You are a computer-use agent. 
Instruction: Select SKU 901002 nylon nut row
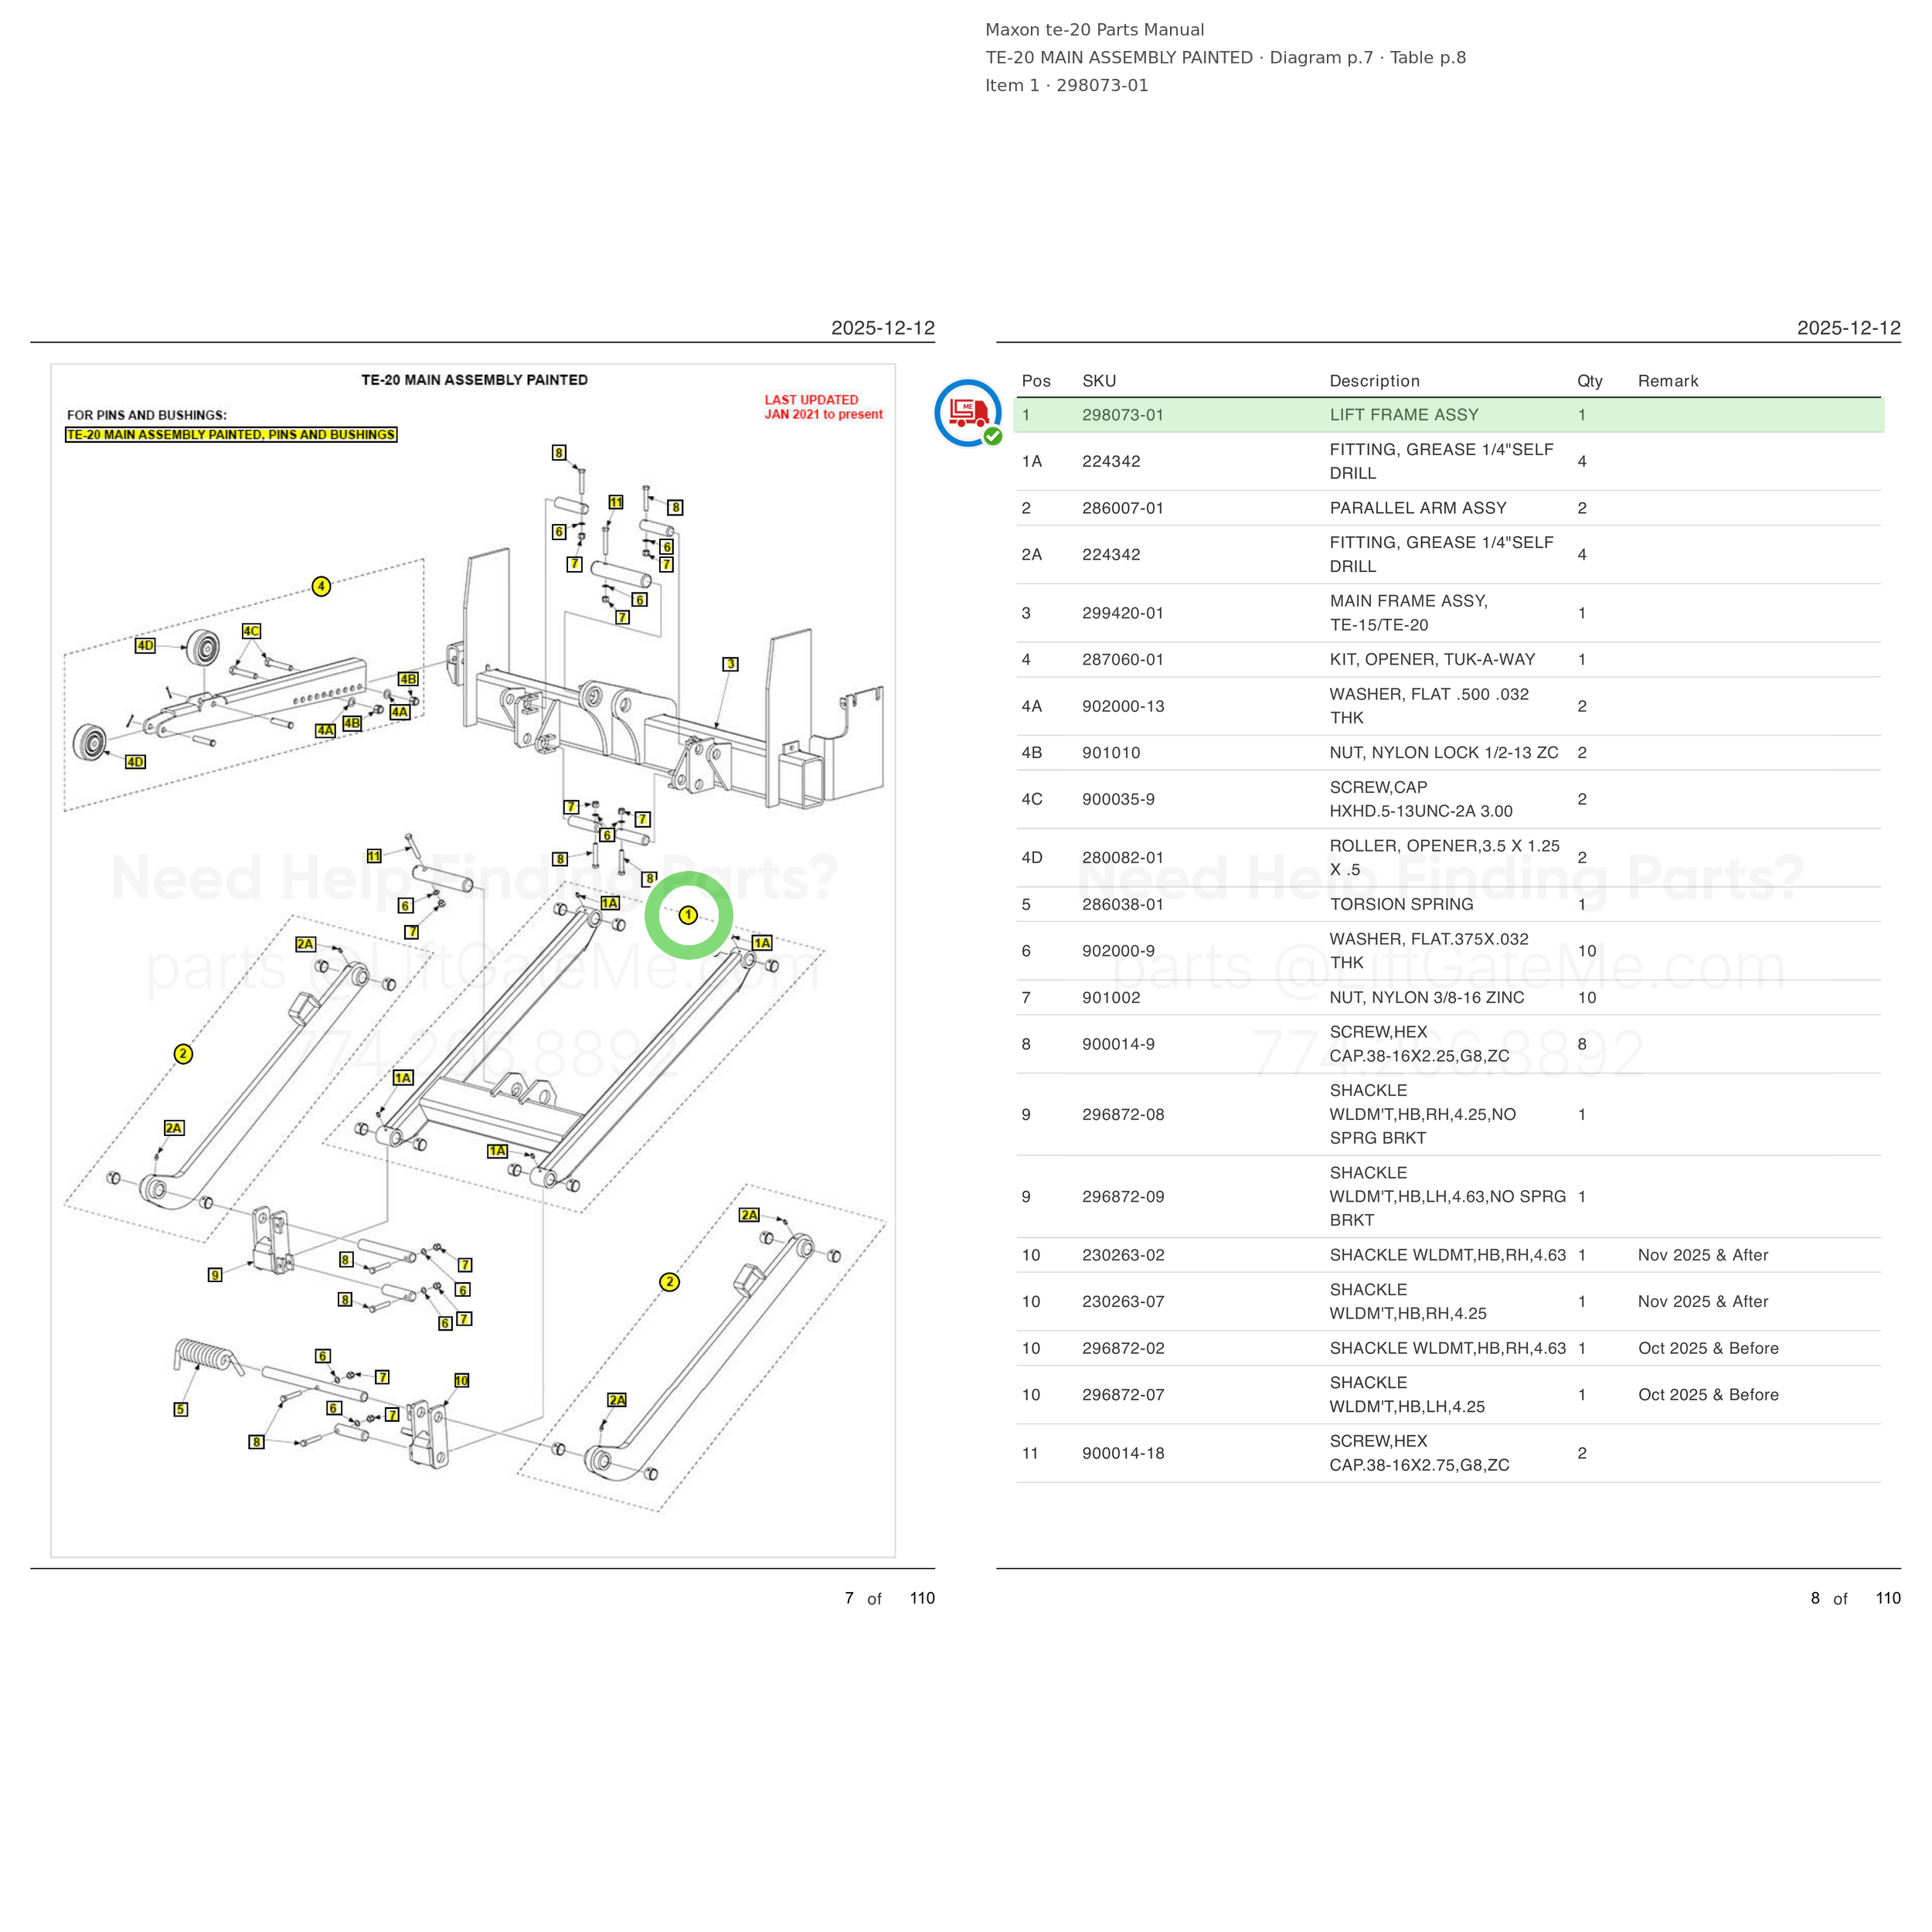point(1449,998)
